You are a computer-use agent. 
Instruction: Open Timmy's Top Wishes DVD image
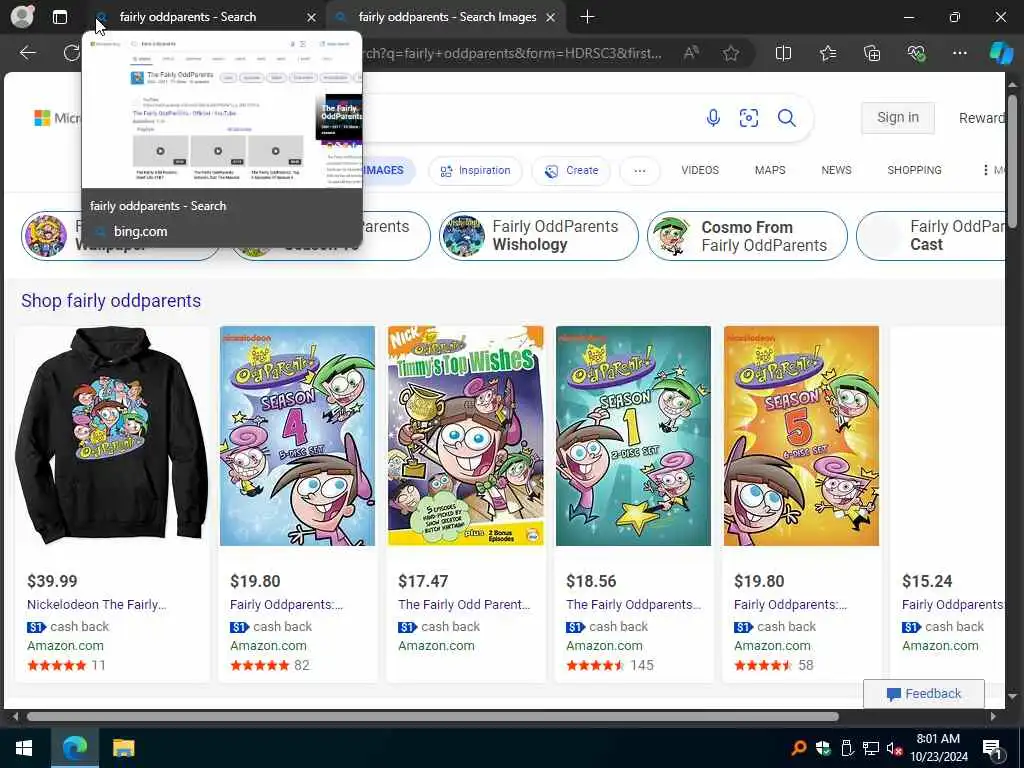pyautogui.click(x=466, y=436)
